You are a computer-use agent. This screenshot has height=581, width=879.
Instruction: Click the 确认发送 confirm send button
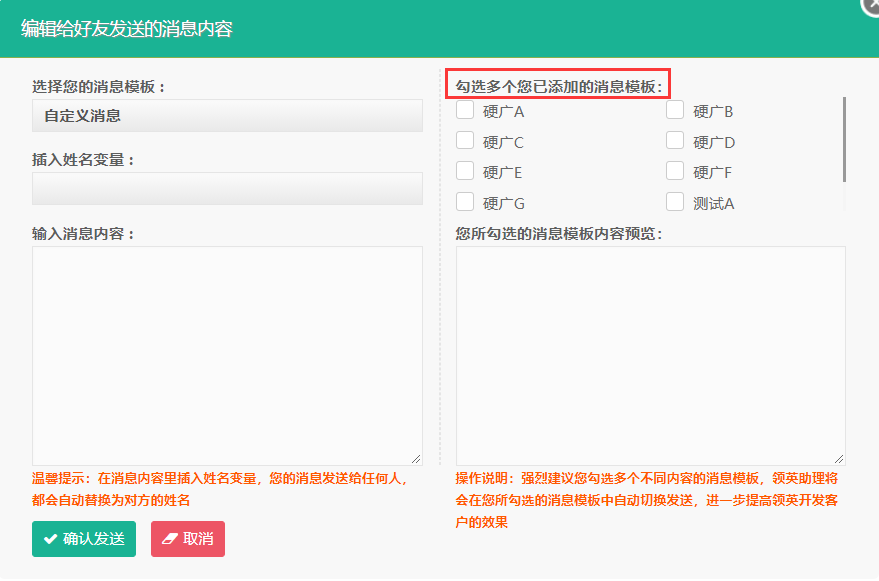pyautogui.click(x=83, y=538)
